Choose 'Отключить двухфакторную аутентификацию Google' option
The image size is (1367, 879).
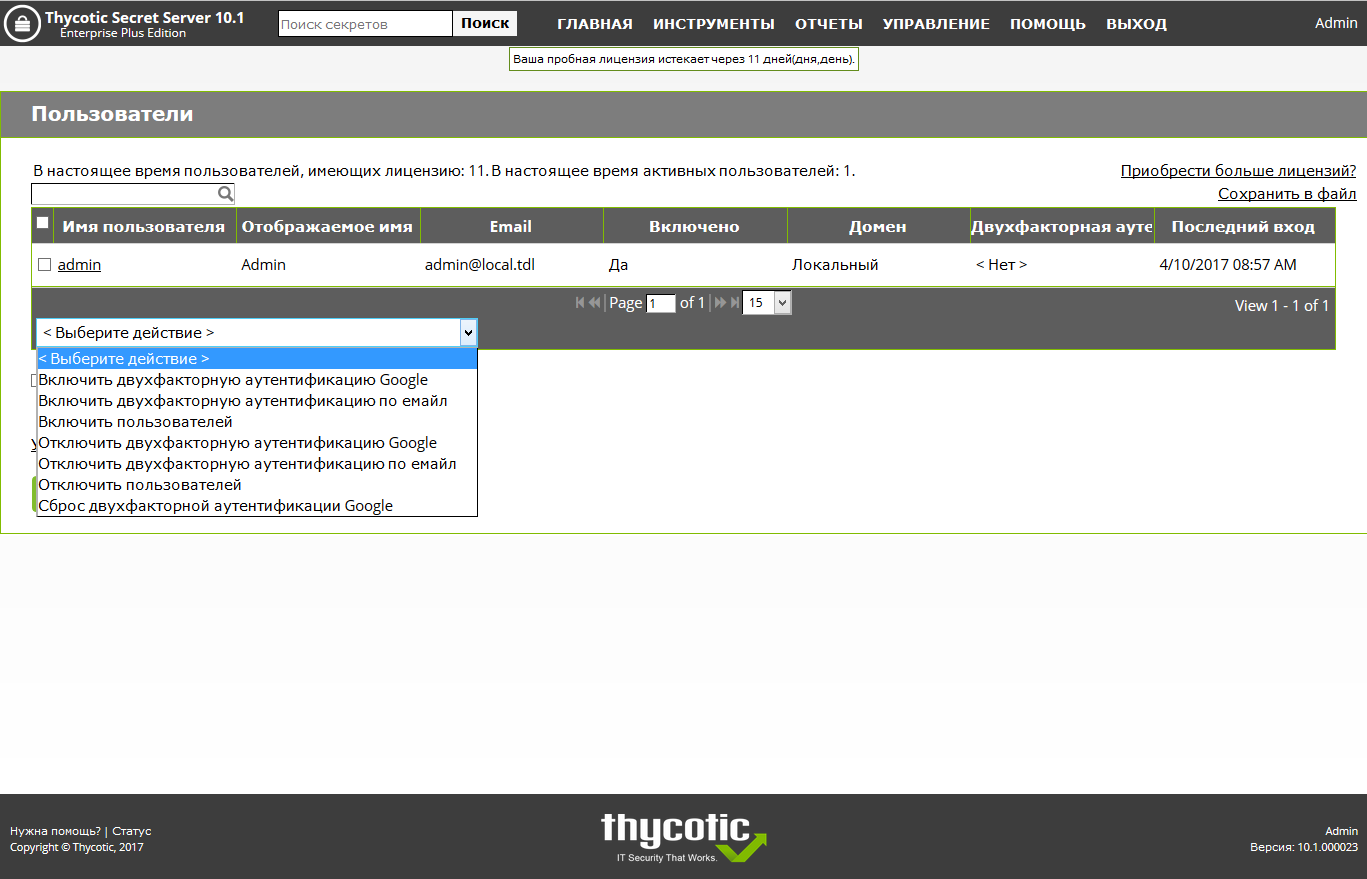(257, 443)
